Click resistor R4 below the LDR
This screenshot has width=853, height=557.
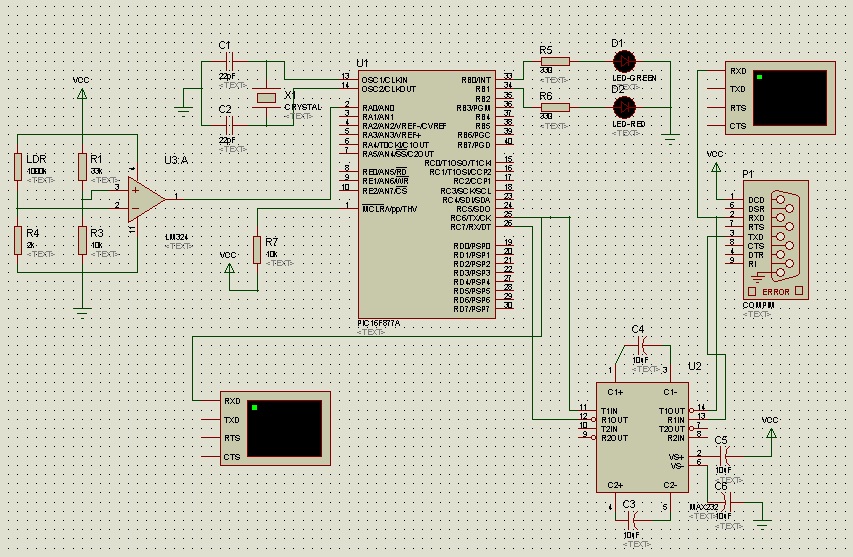coord(18,240)
